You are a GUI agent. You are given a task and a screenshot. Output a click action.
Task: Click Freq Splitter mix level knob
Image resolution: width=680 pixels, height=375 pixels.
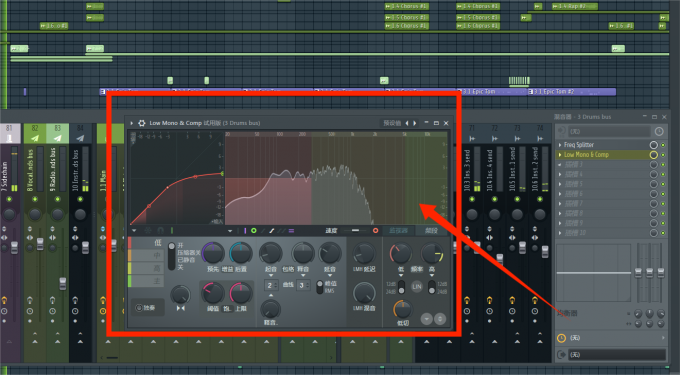coord(654,145)
